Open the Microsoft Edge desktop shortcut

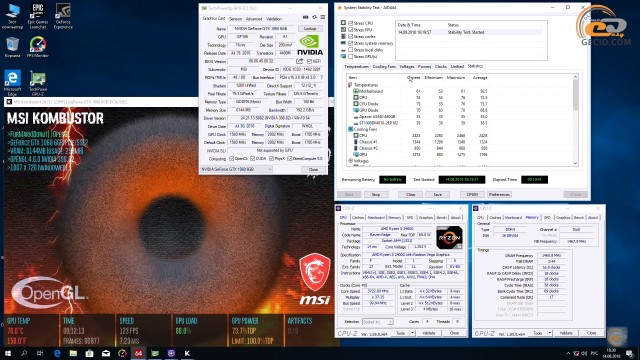12,82
